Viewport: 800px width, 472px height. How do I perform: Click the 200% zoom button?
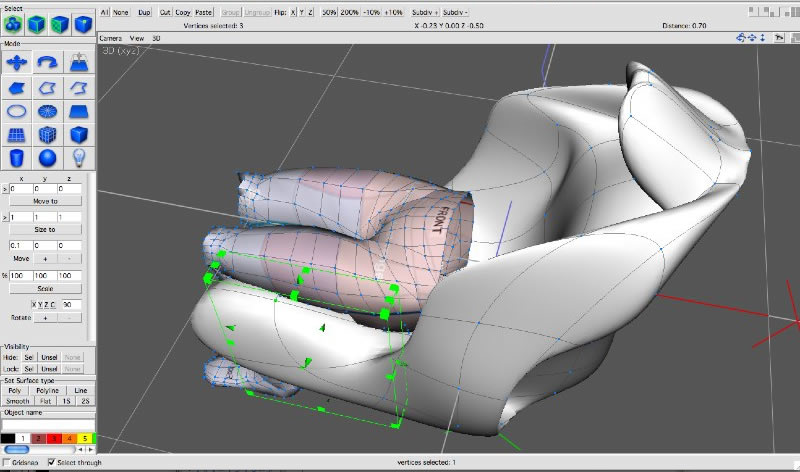[x=349, y=12]
